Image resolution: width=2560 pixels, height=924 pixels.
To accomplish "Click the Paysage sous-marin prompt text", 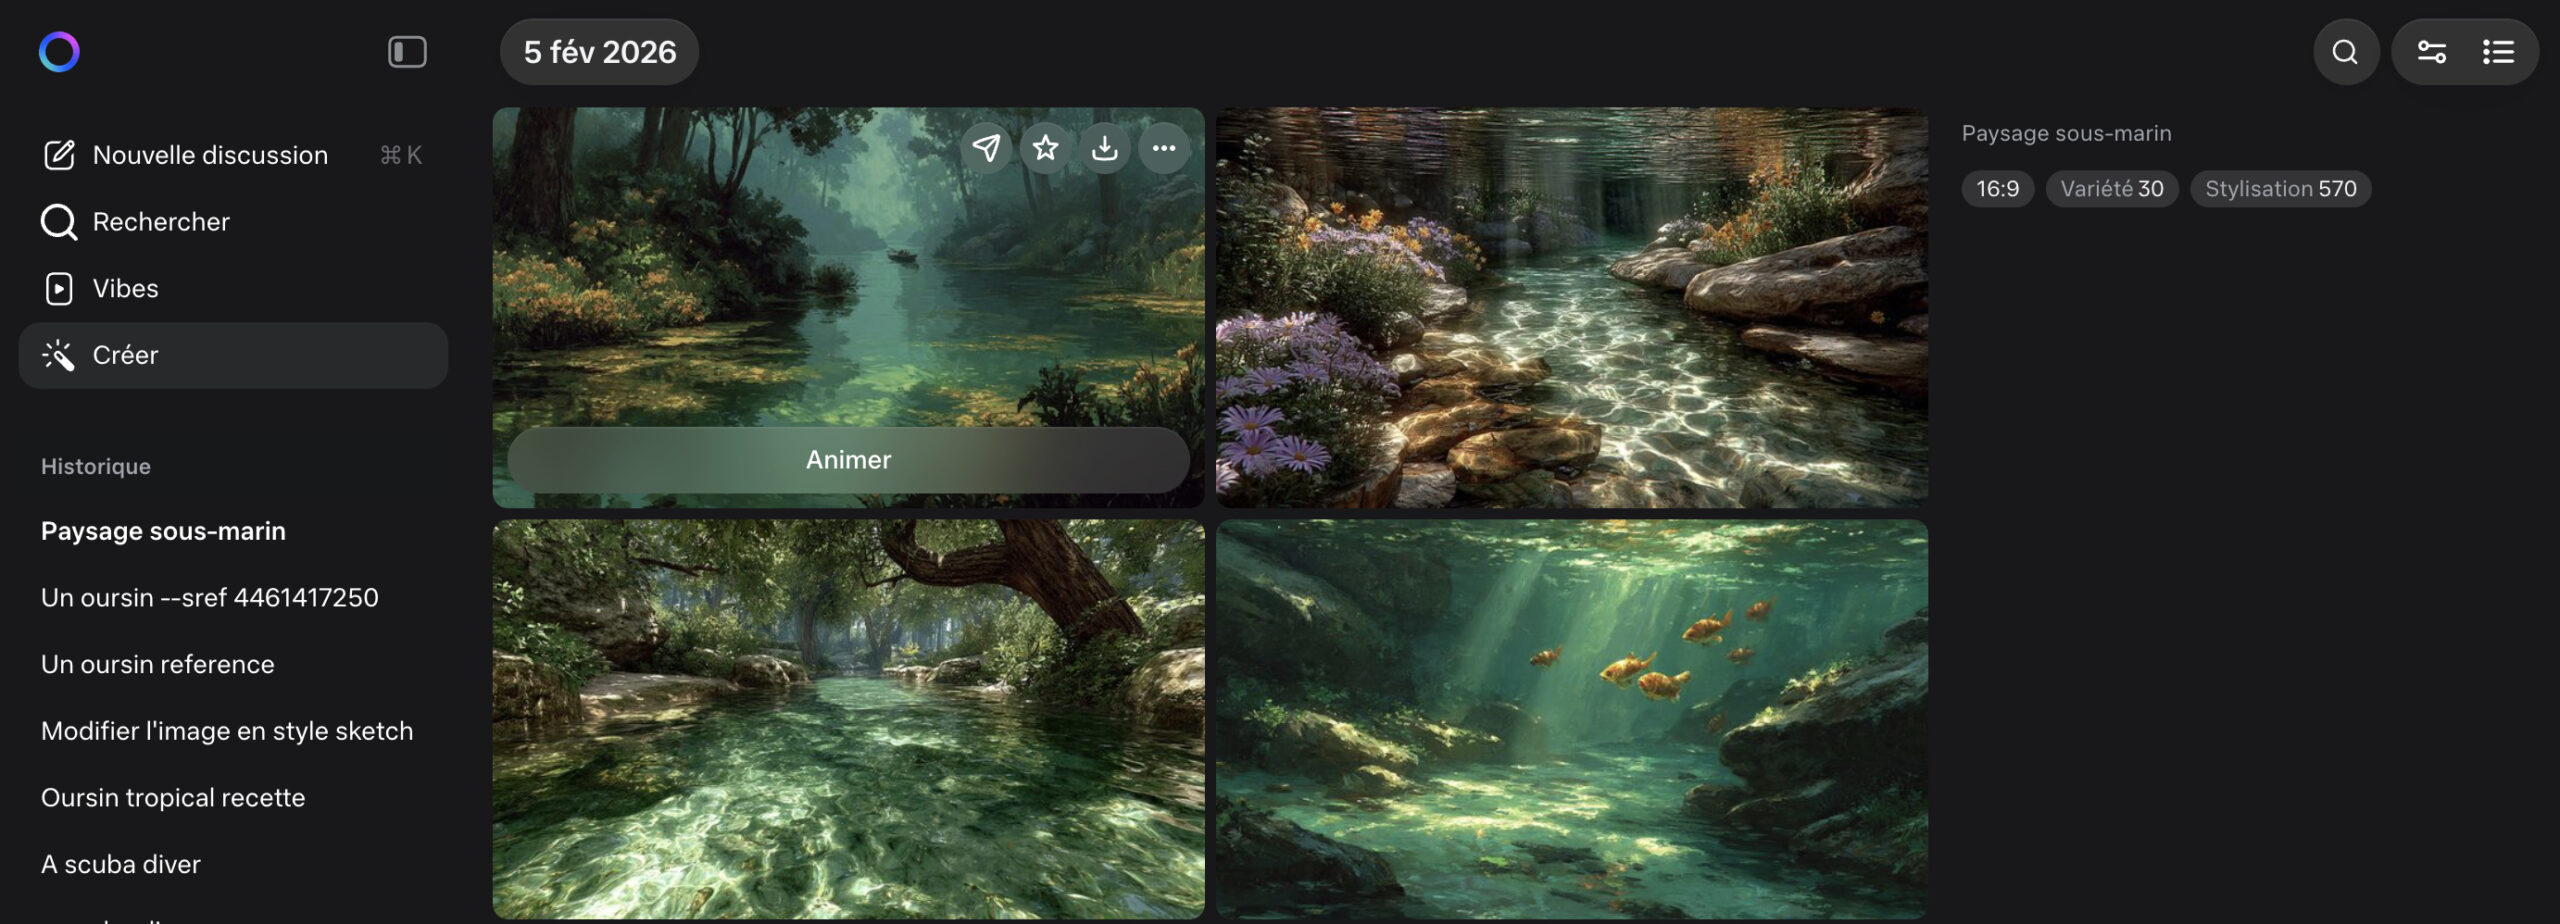I will [x=2067, y=133].
